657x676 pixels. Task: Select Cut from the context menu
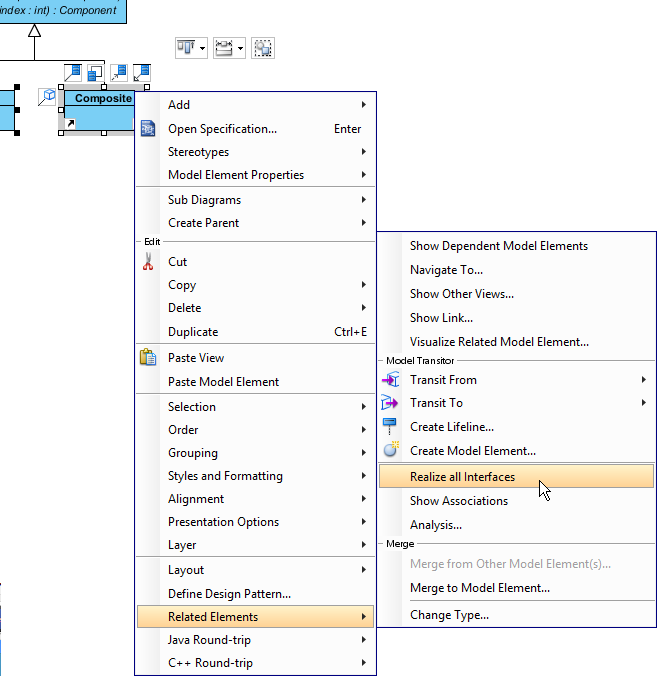pyautogui.click(x=255, y=262)
